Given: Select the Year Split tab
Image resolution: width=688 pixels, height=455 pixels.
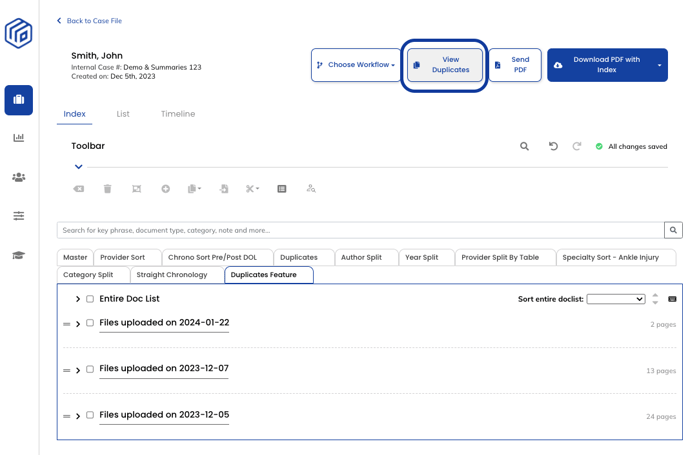Looking at the screenshot, I should pyautogui.click(x=426, y=257).
